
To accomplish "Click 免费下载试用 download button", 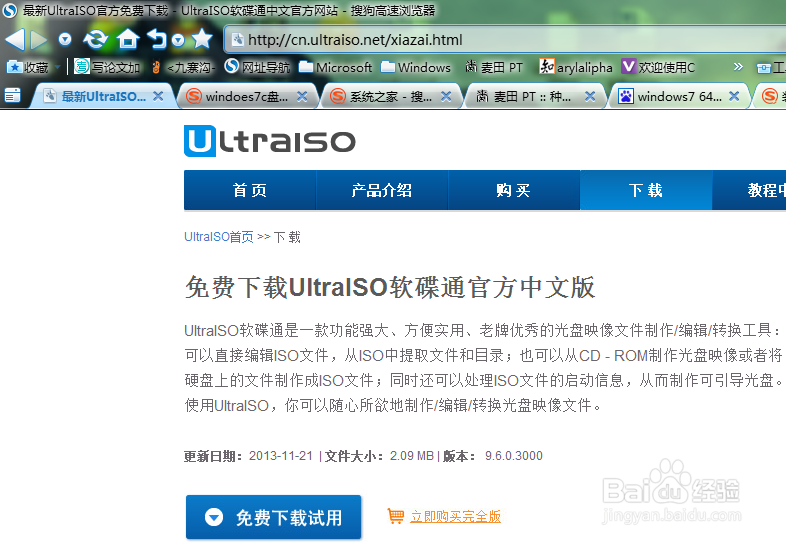I will click(x=274, y=517).
